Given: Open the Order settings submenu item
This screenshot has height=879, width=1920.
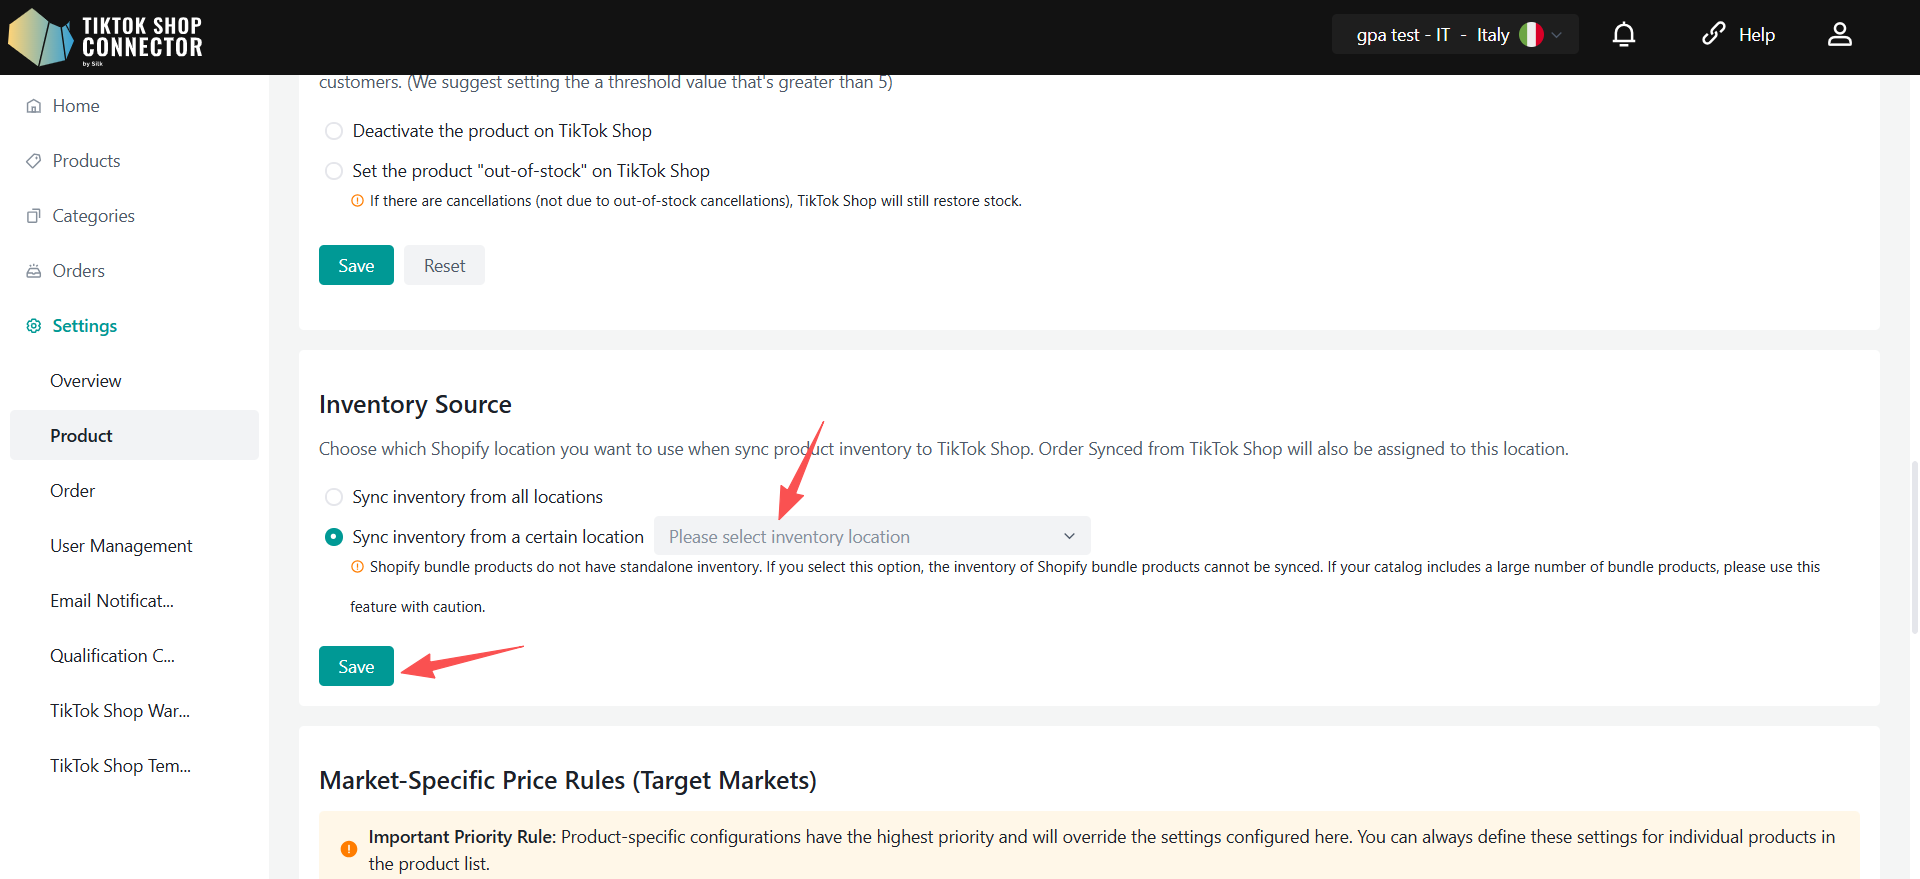Looking at the screenshot, I should [x=73, y=491].
